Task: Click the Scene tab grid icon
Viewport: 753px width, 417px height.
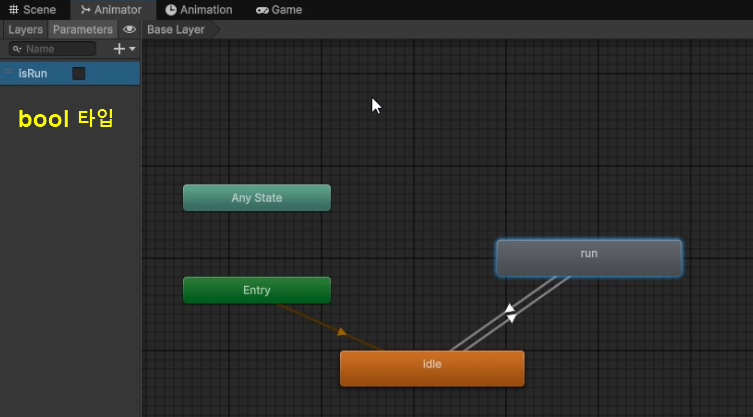Action: [x=13, y=10]
